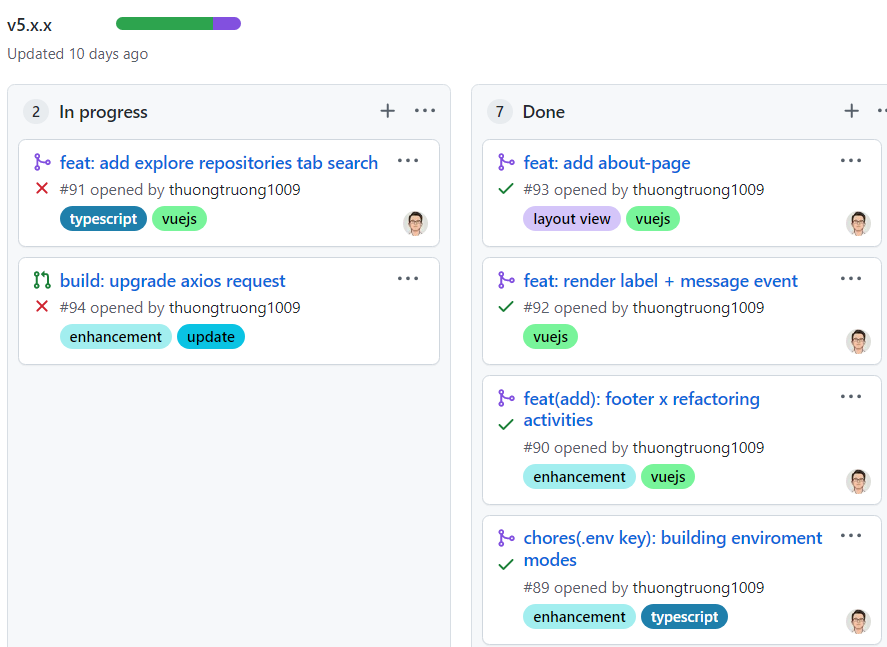The height and width of the screenshot is (647, 887).
Task: Open options menu for upgrade axios card
Action: (x=408, y=279)
